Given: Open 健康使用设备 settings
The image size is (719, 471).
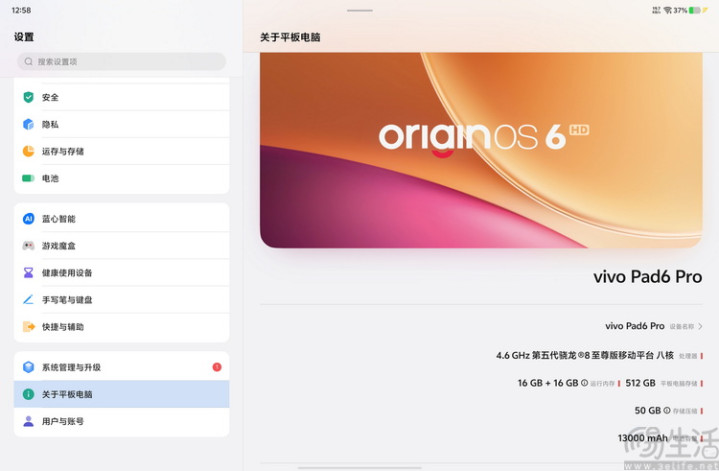Looking at the screenshot, I should point(122,273).
